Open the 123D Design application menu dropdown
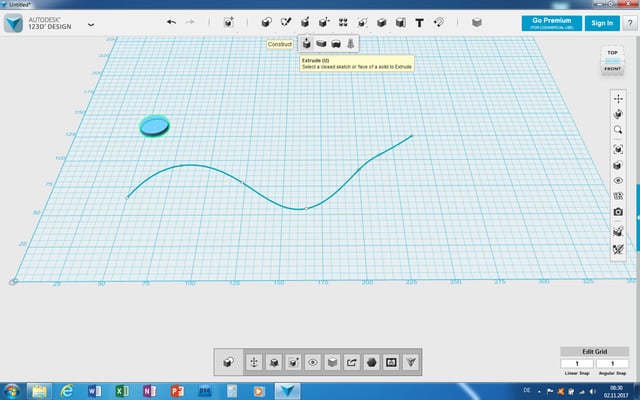 click(92, 23)
